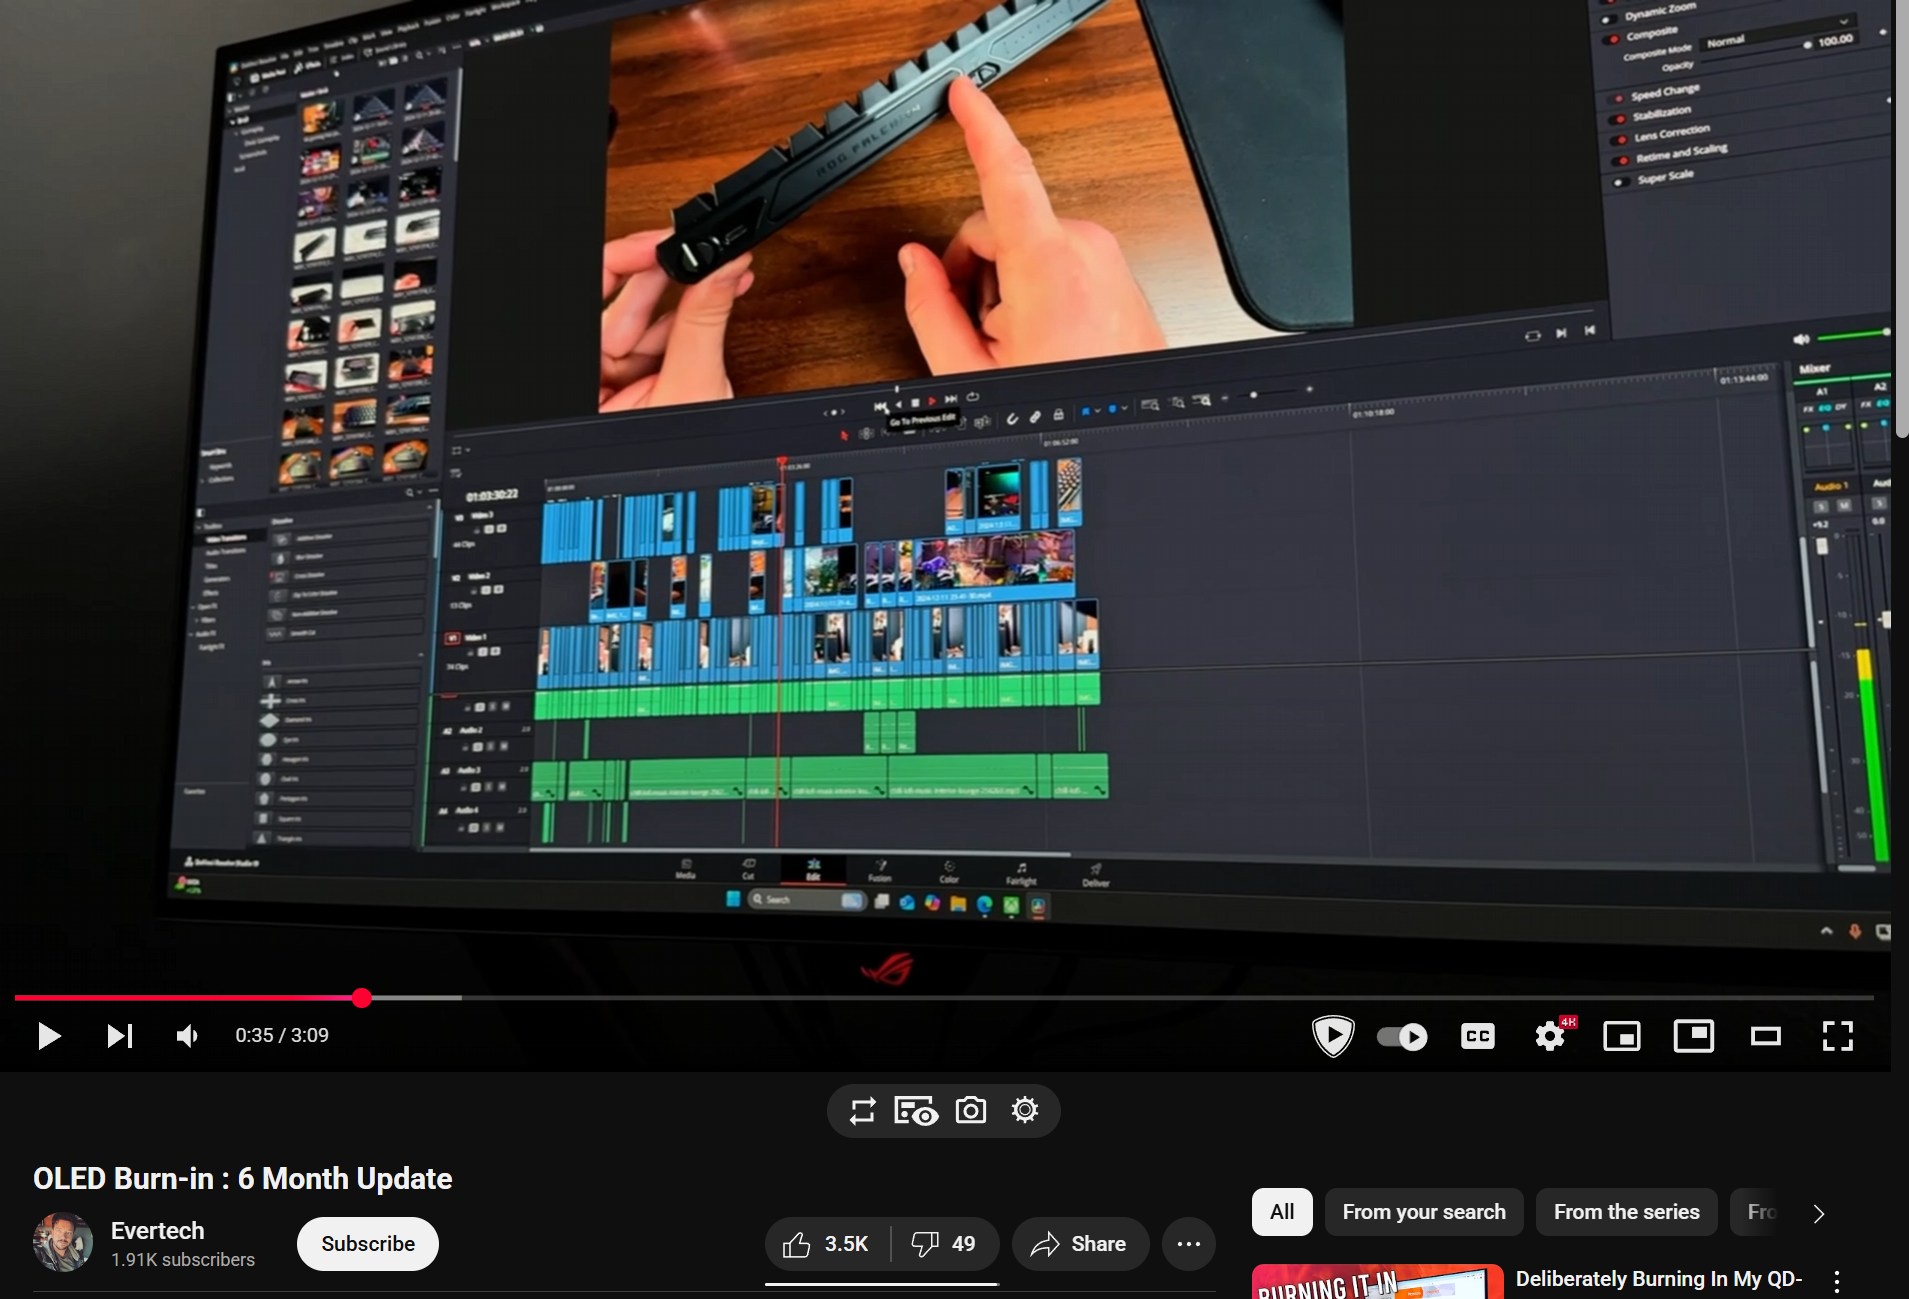1909x1299 pixels.
Task: Open the miniplayer
Action: click(x=1621, y=1036)
